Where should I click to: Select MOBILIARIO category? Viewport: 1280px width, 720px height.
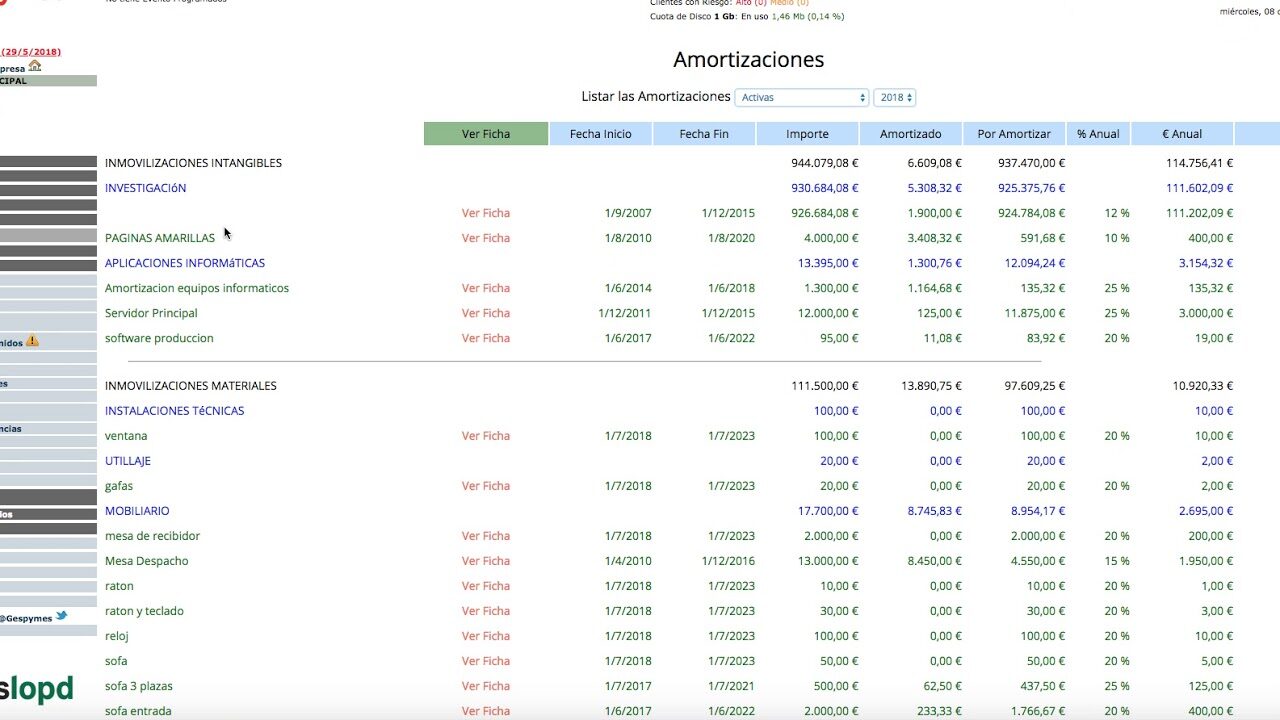tap(137, 511)
